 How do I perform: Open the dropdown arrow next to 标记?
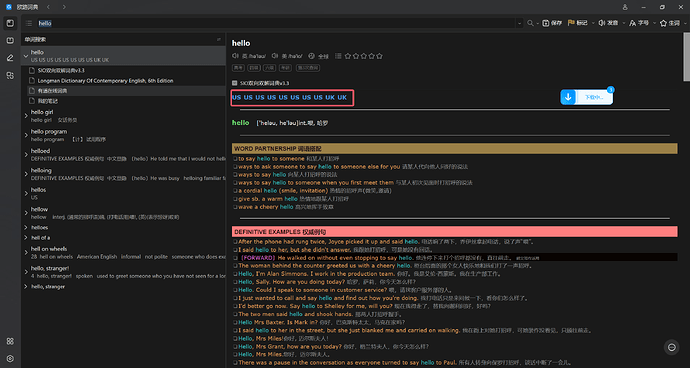click(593, 23)
